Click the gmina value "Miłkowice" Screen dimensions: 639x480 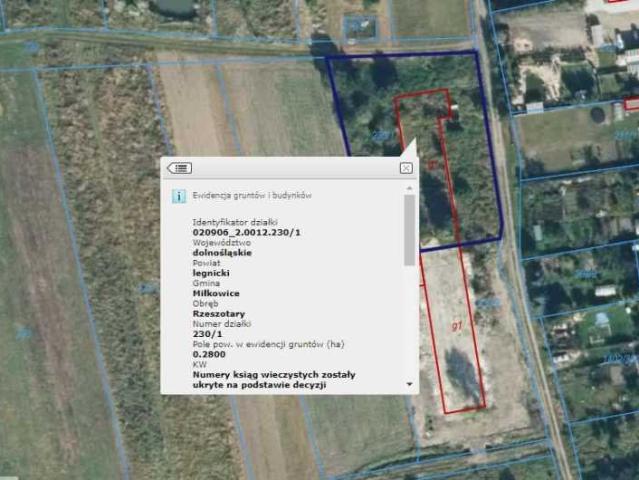tap(217, 293)
